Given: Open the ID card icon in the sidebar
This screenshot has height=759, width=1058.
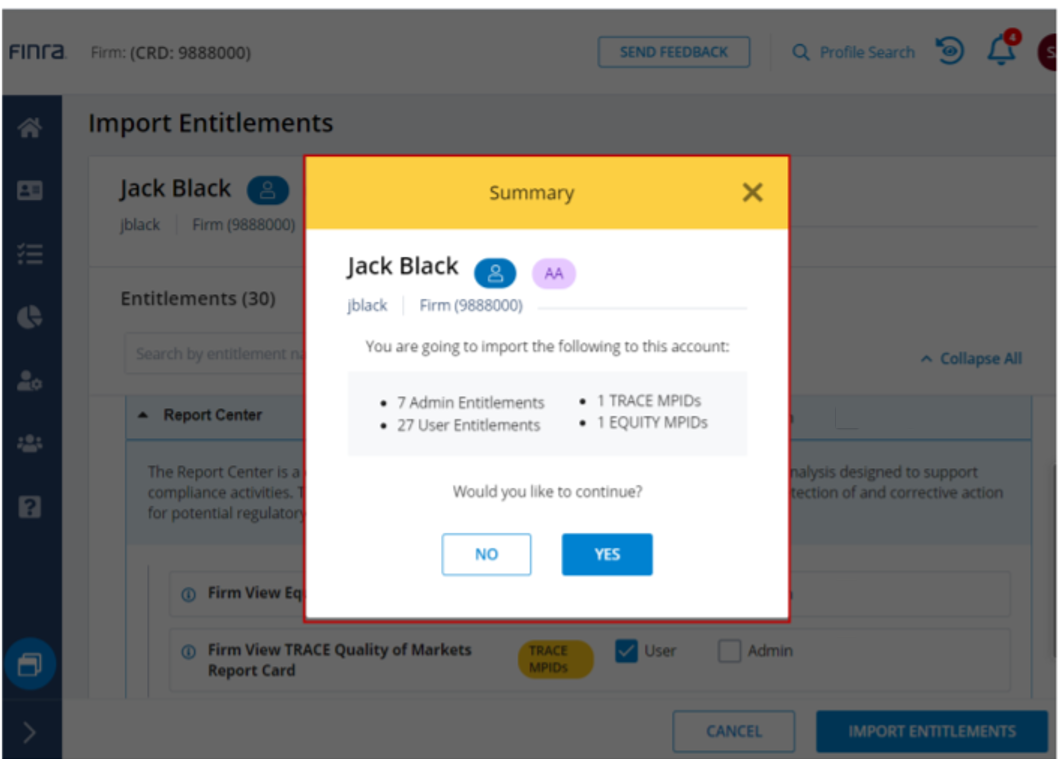Looking at the screenshot, I should coord(30,191).
